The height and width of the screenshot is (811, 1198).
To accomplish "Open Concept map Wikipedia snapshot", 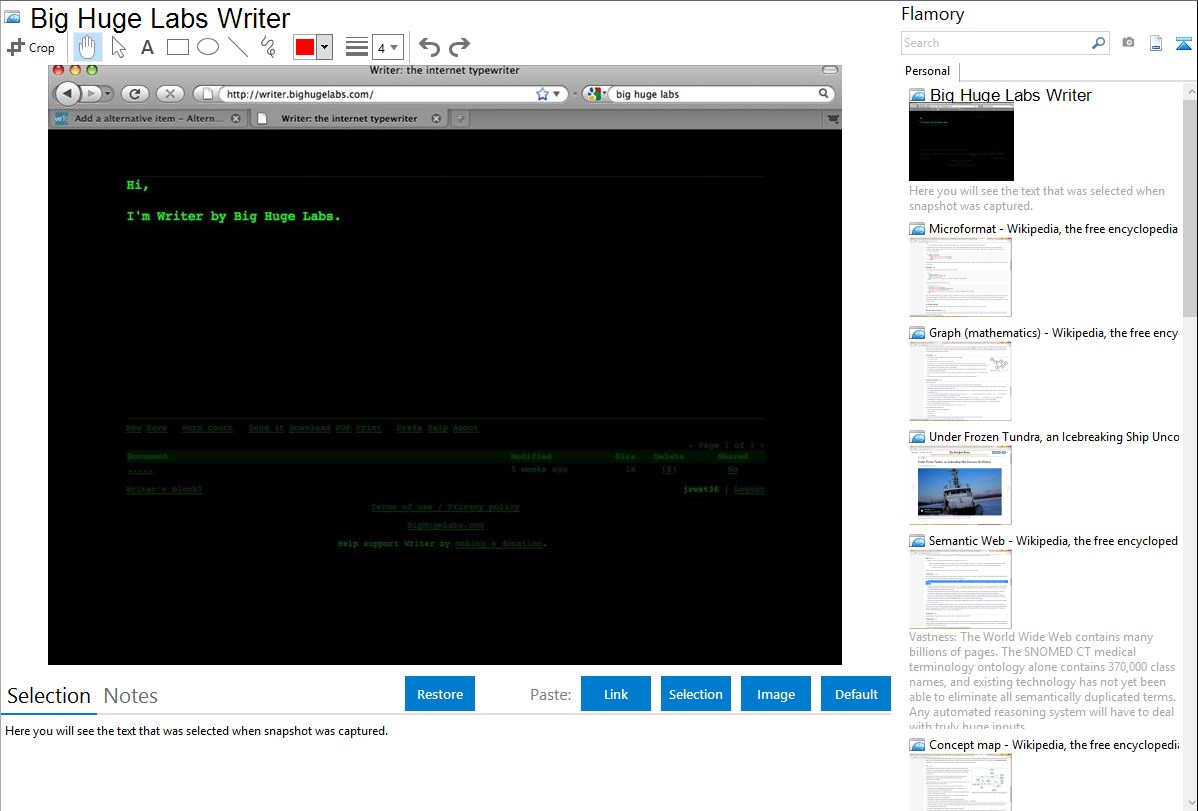I will click(1053, 744).
